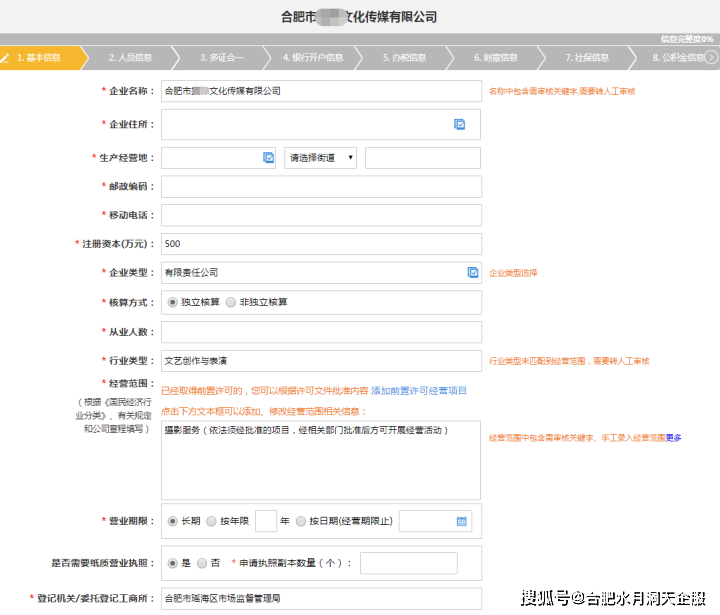Select 非独立核算 radio button
Viewport: 720px width, 615px height.
(231, 302)
